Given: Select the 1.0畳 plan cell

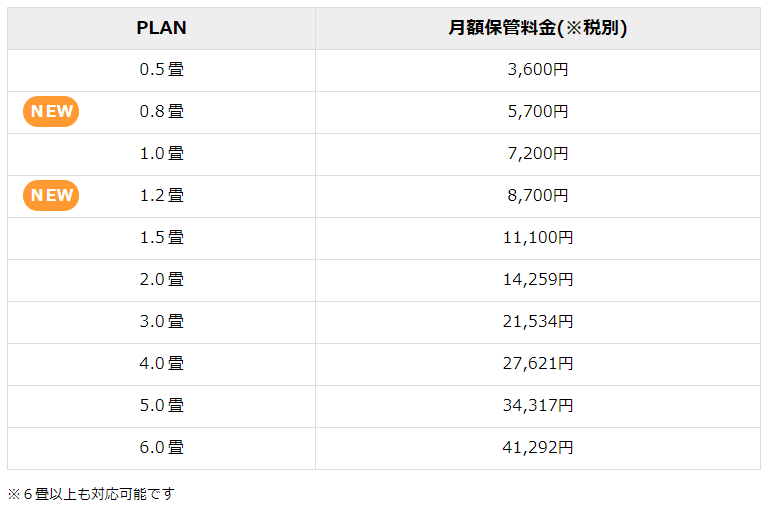Looking at the screenshot, I should (161, 154).
